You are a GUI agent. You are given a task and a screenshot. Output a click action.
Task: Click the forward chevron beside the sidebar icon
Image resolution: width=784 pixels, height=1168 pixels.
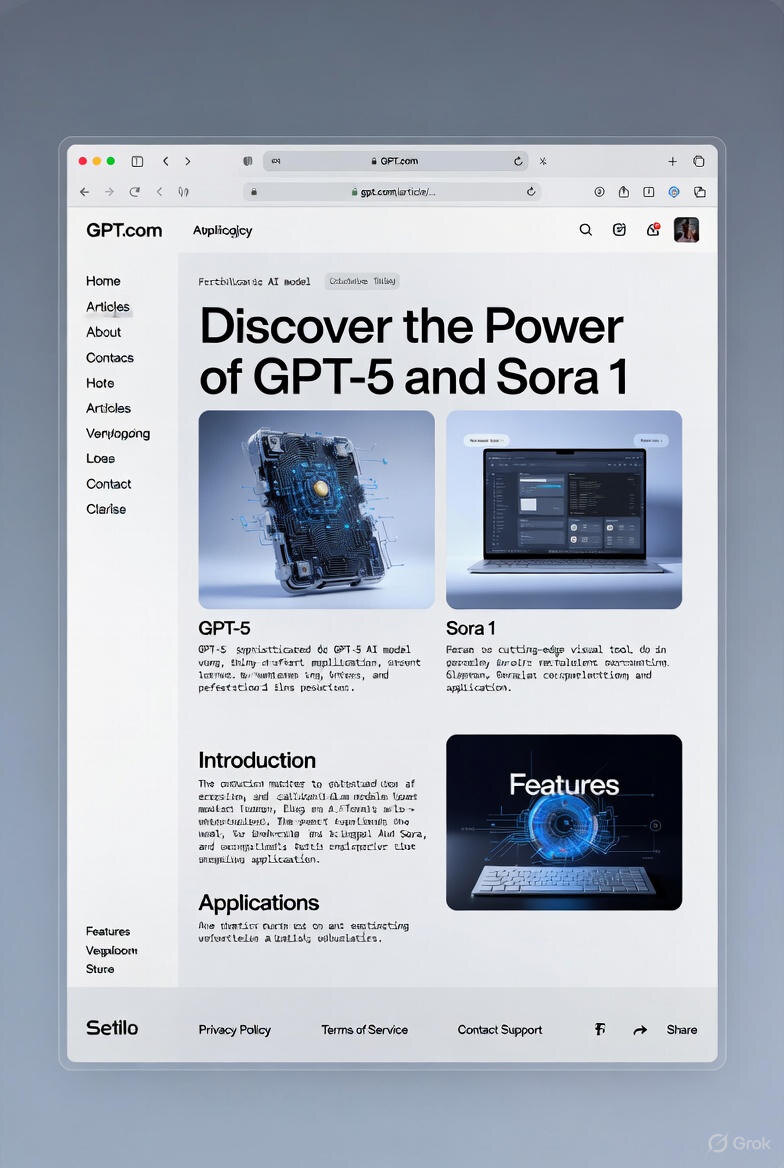188,161
